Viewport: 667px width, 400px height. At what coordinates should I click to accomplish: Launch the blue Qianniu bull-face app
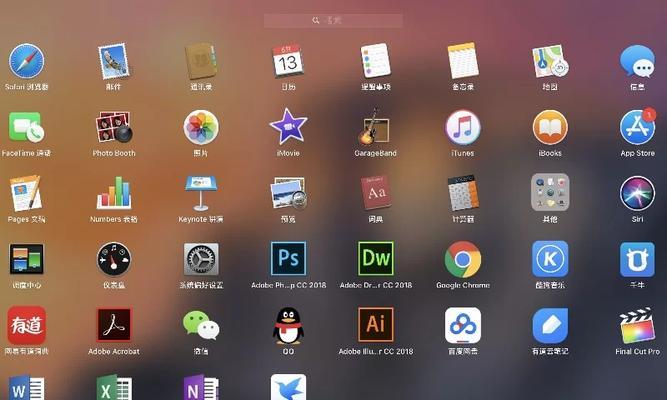637,260
